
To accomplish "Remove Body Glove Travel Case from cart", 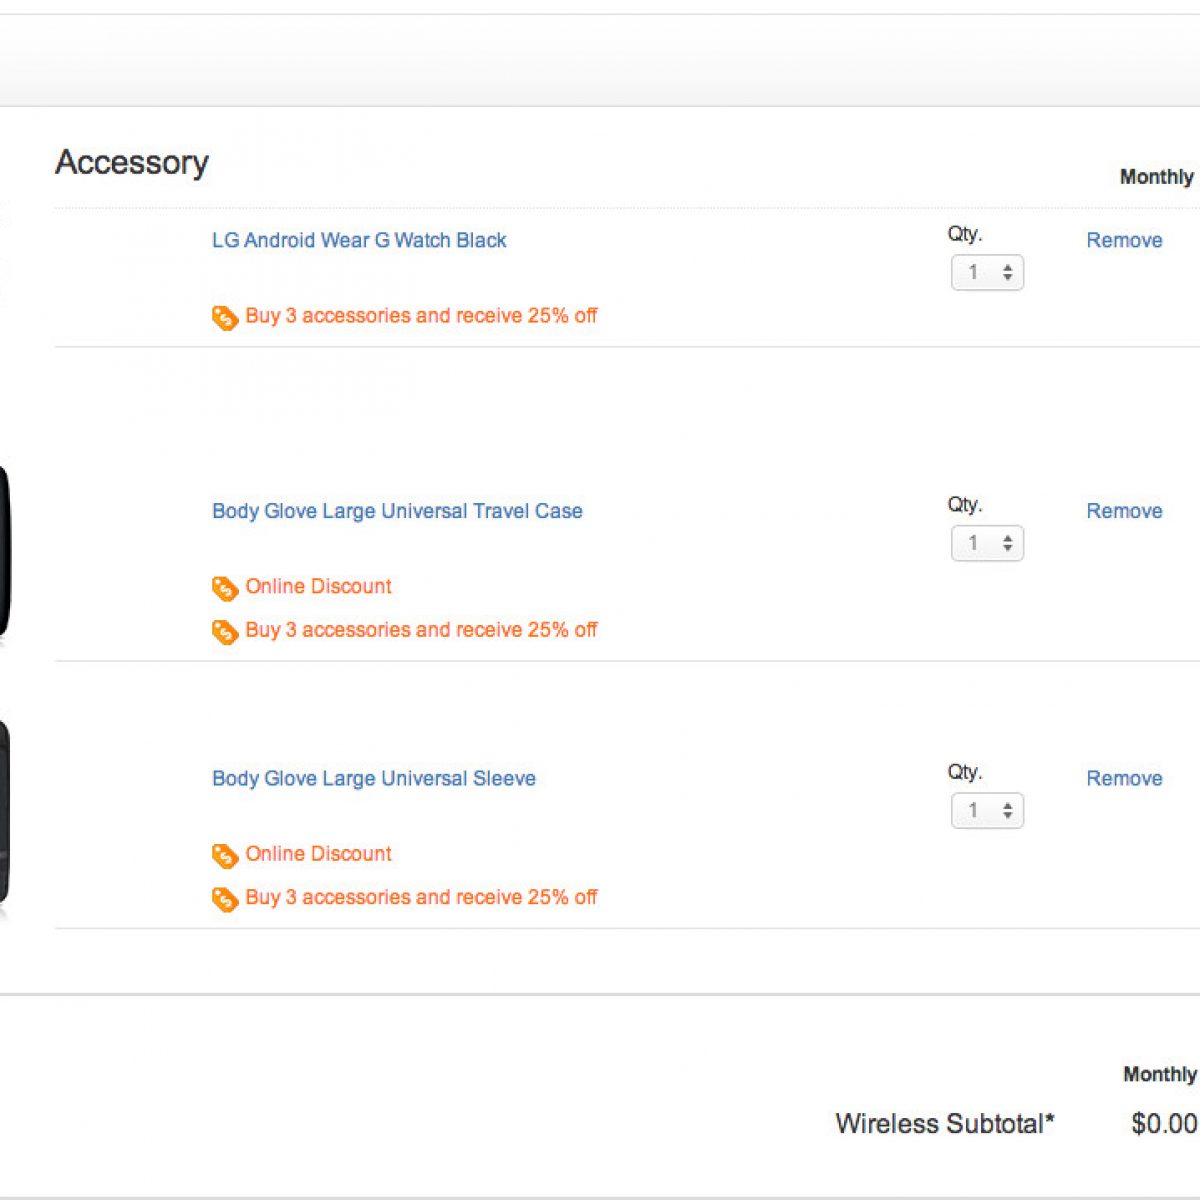I will click(x=1124, y=511).
